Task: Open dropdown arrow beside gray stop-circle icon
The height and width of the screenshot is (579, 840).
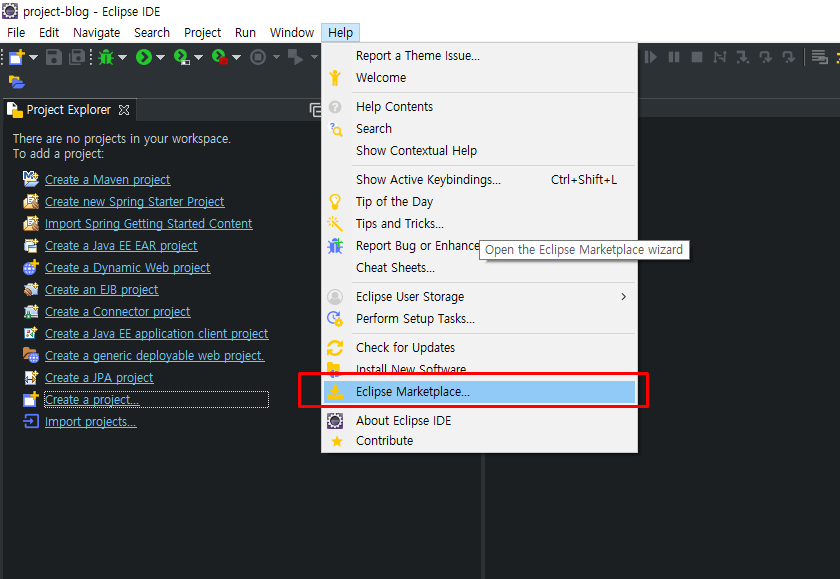Action: pos(276,57)
